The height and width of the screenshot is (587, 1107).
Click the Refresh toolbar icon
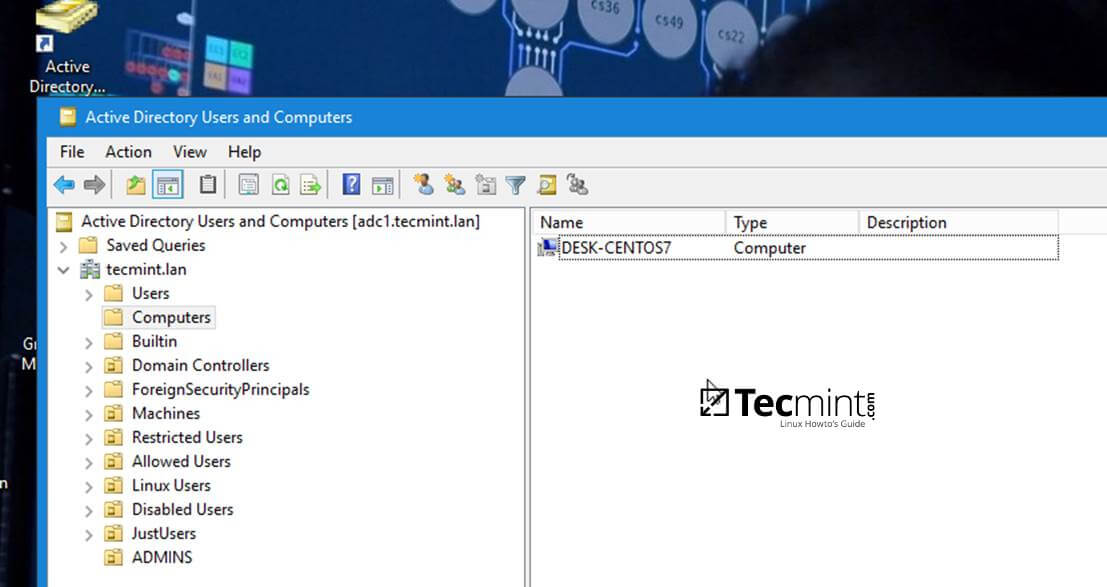pos(281,184)
